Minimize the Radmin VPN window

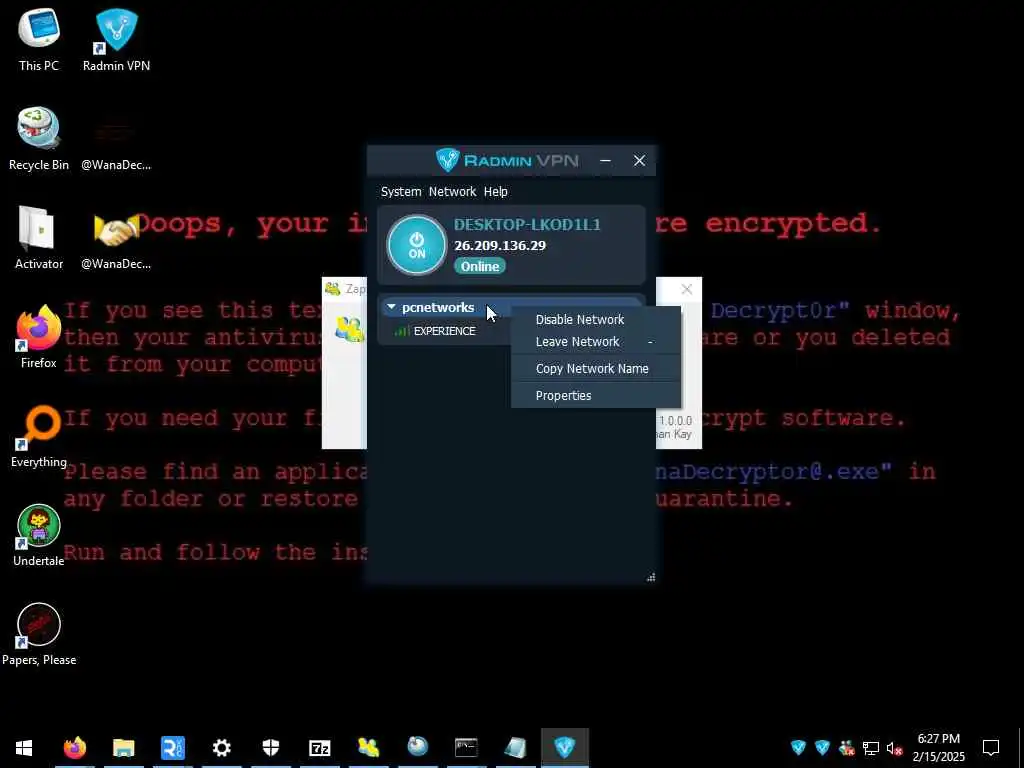coord(605,161)
